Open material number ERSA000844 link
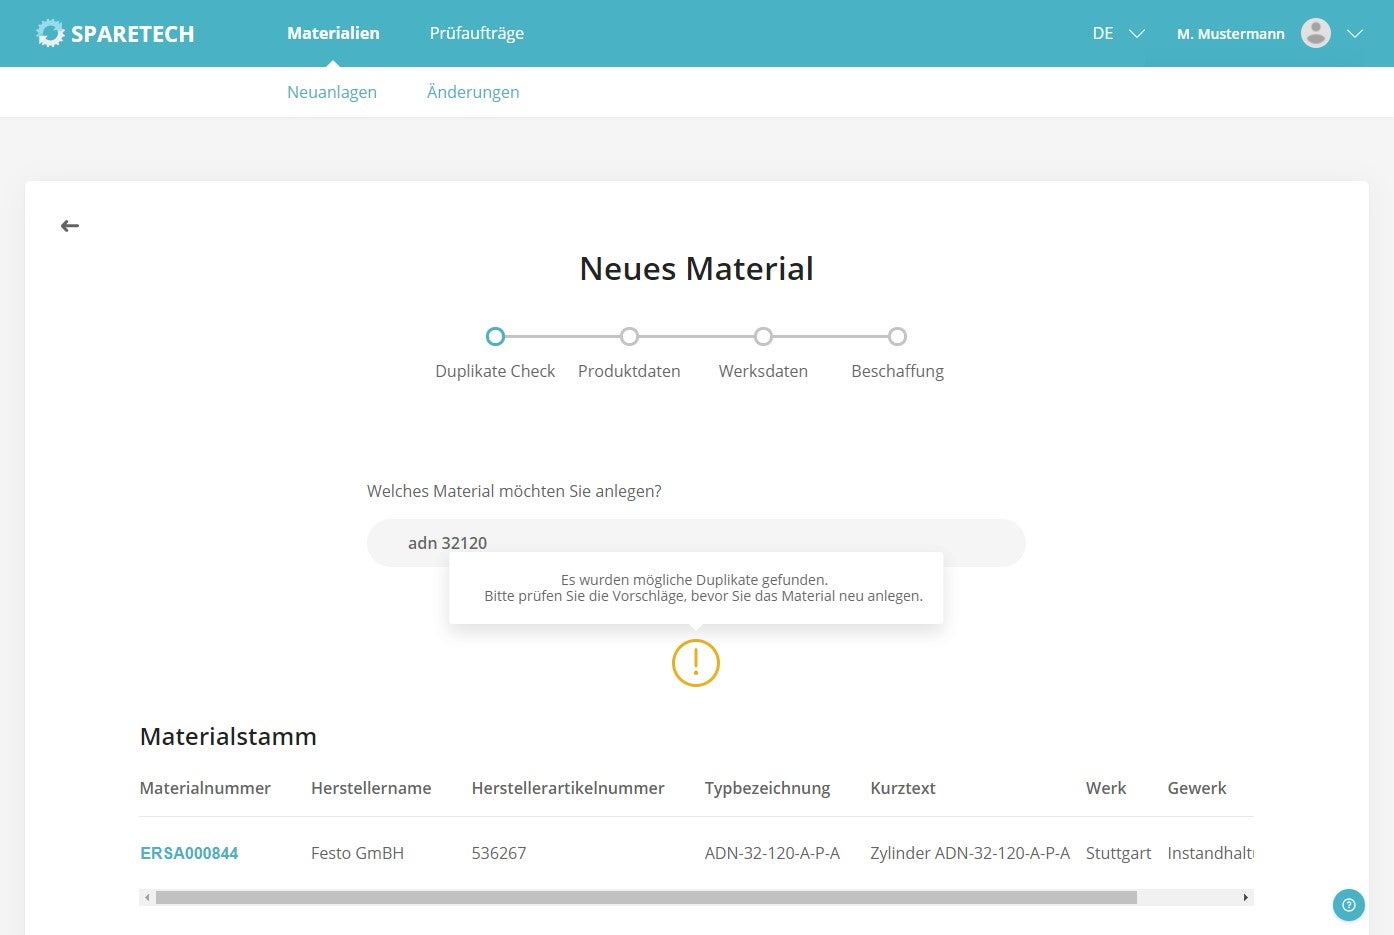This screenshot has height=935, width=1394. click(x=189, y=853)
